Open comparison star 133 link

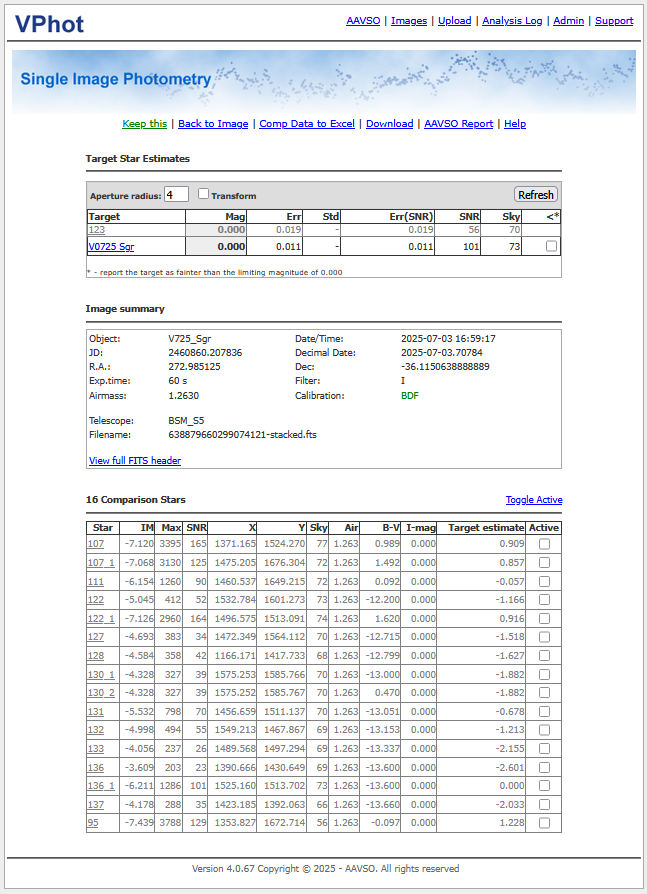click(x=96, y=749)
